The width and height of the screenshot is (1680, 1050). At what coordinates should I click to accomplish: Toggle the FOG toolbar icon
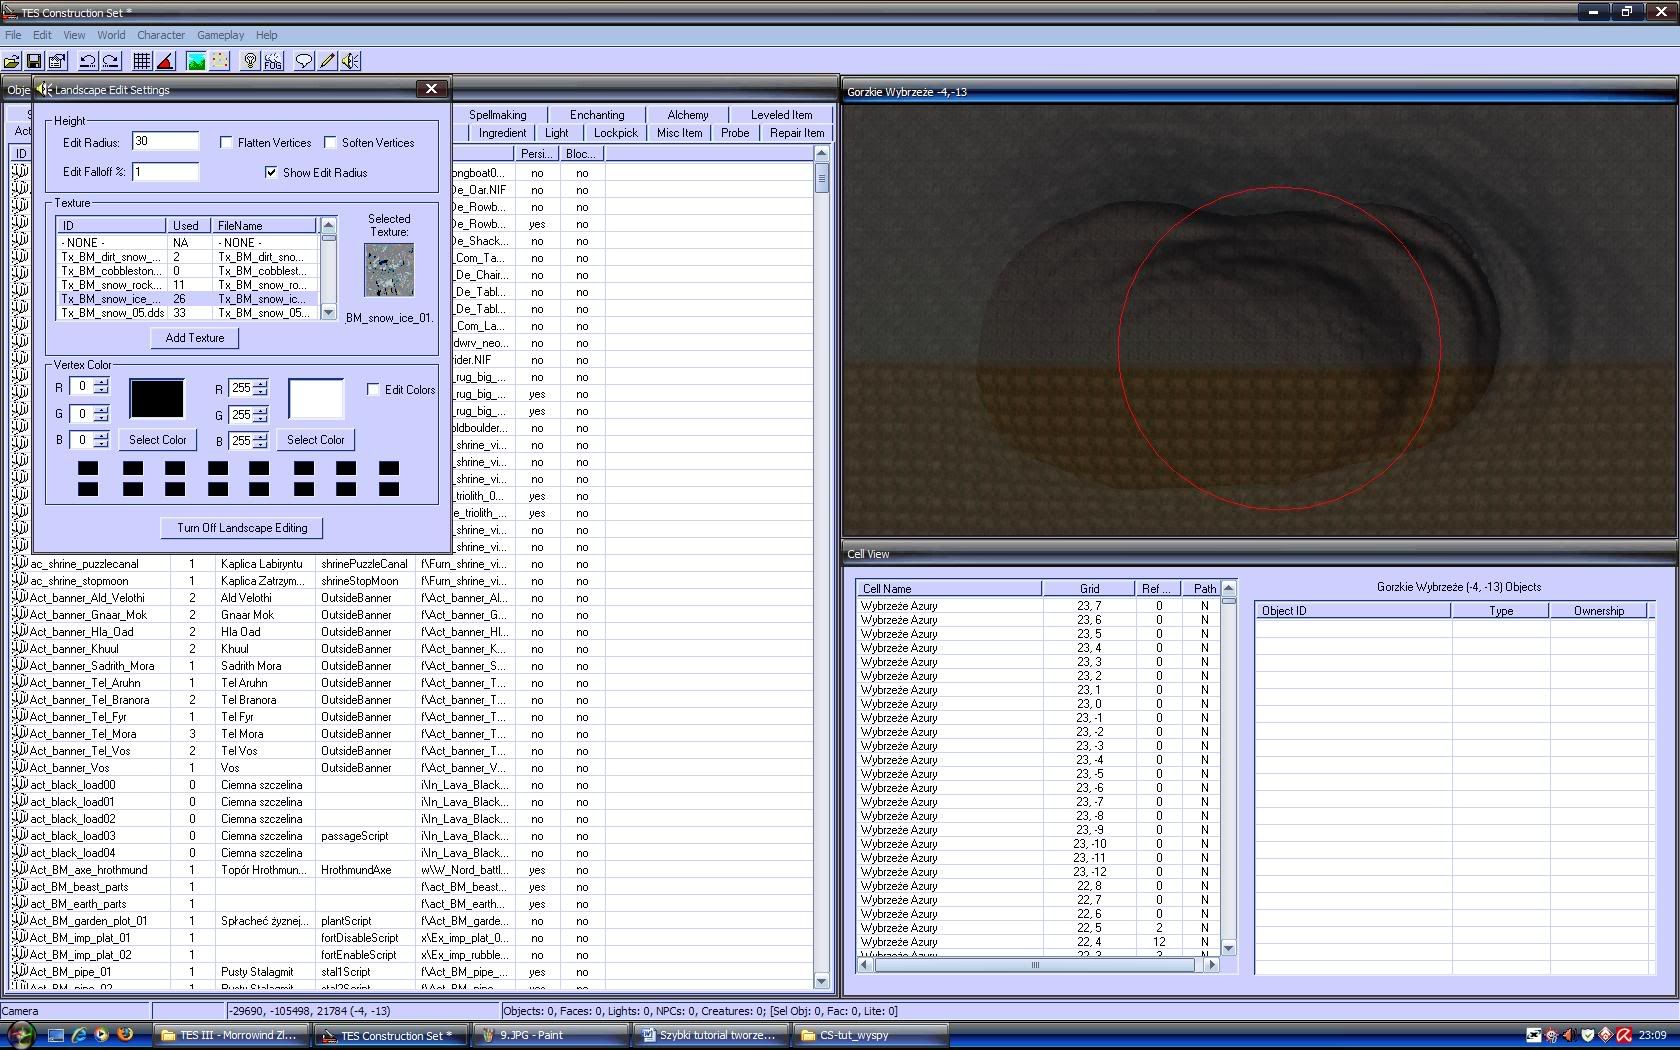pyautogui.click(x=273, y=61)
